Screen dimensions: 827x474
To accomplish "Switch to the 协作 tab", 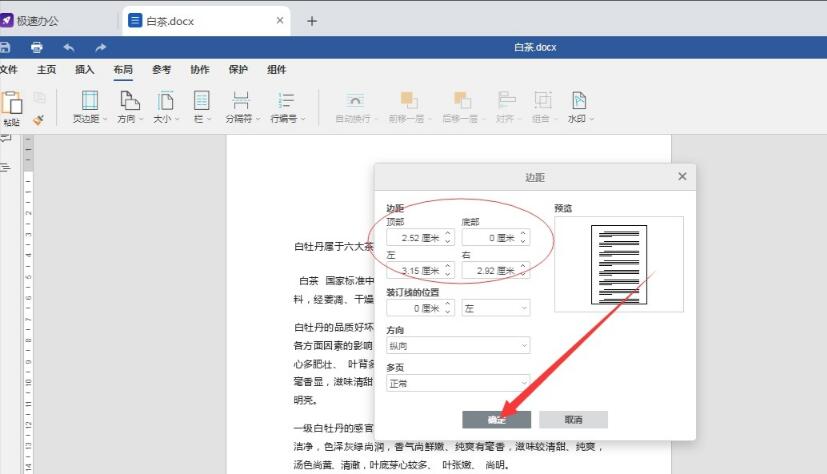I will 200,70.
